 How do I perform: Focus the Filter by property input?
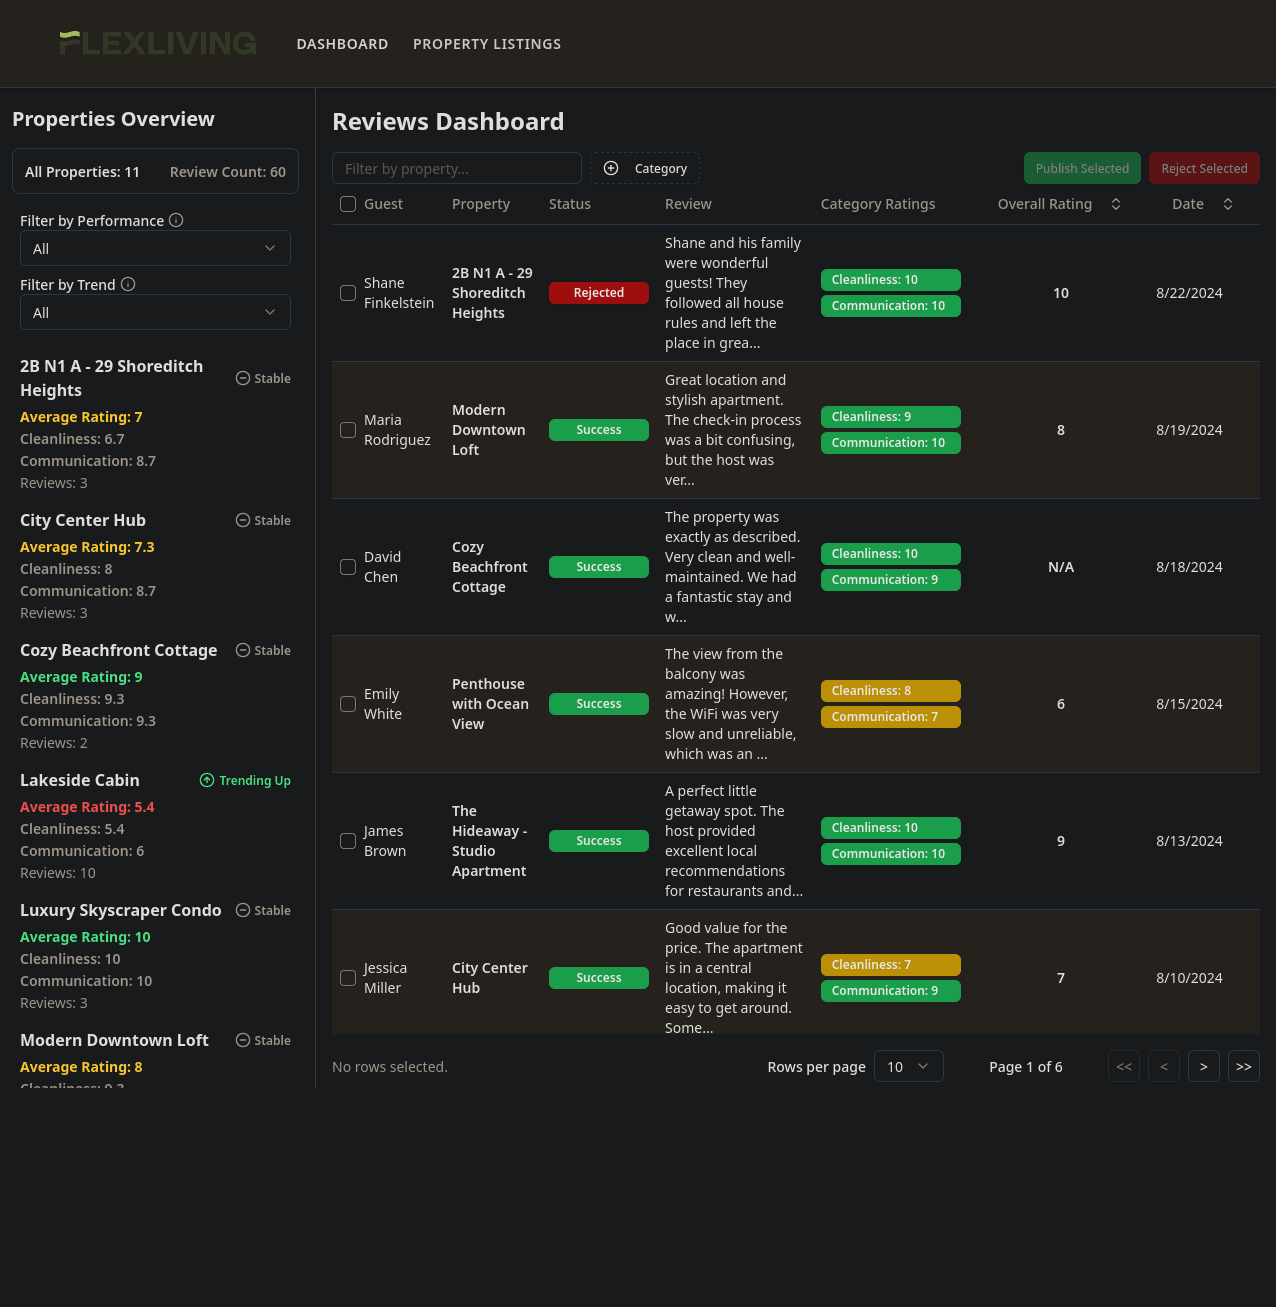tap(456, 168)
